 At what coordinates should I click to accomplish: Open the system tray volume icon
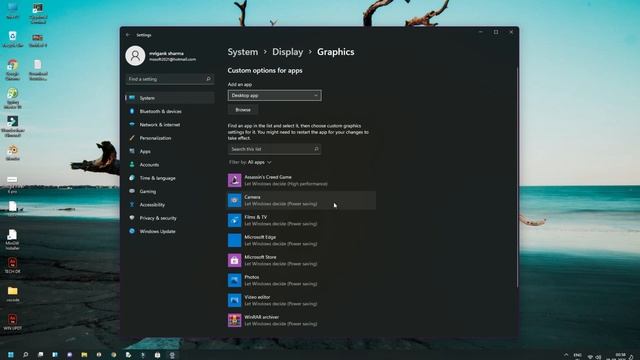(x=598, y=356)
